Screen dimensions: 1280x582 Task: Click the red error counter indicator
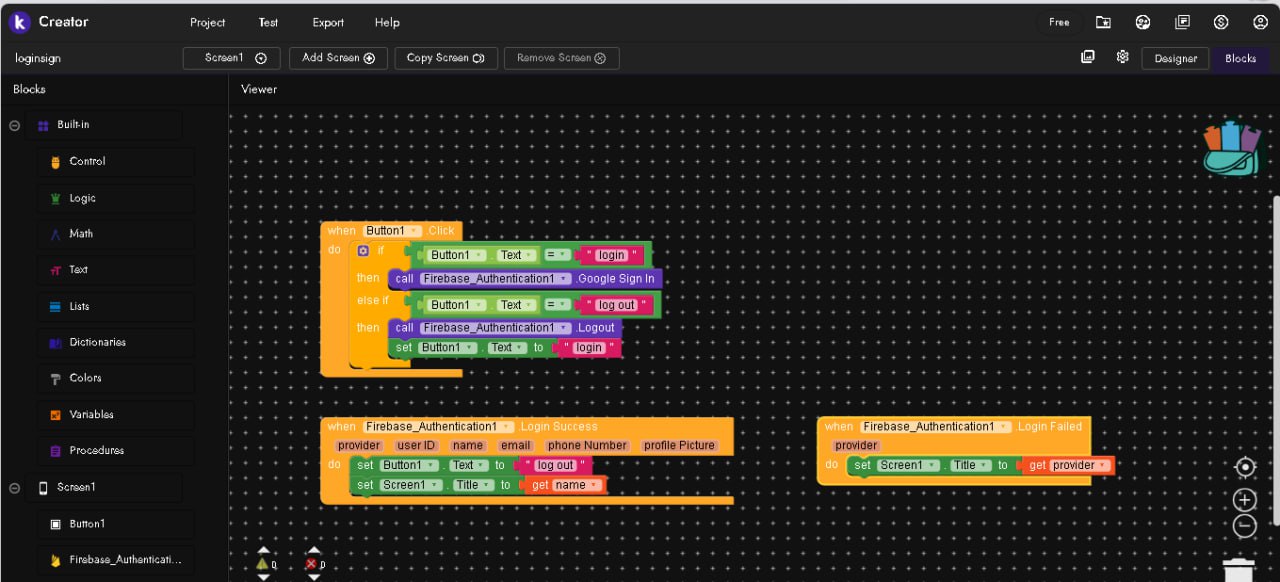click(312, 564)
